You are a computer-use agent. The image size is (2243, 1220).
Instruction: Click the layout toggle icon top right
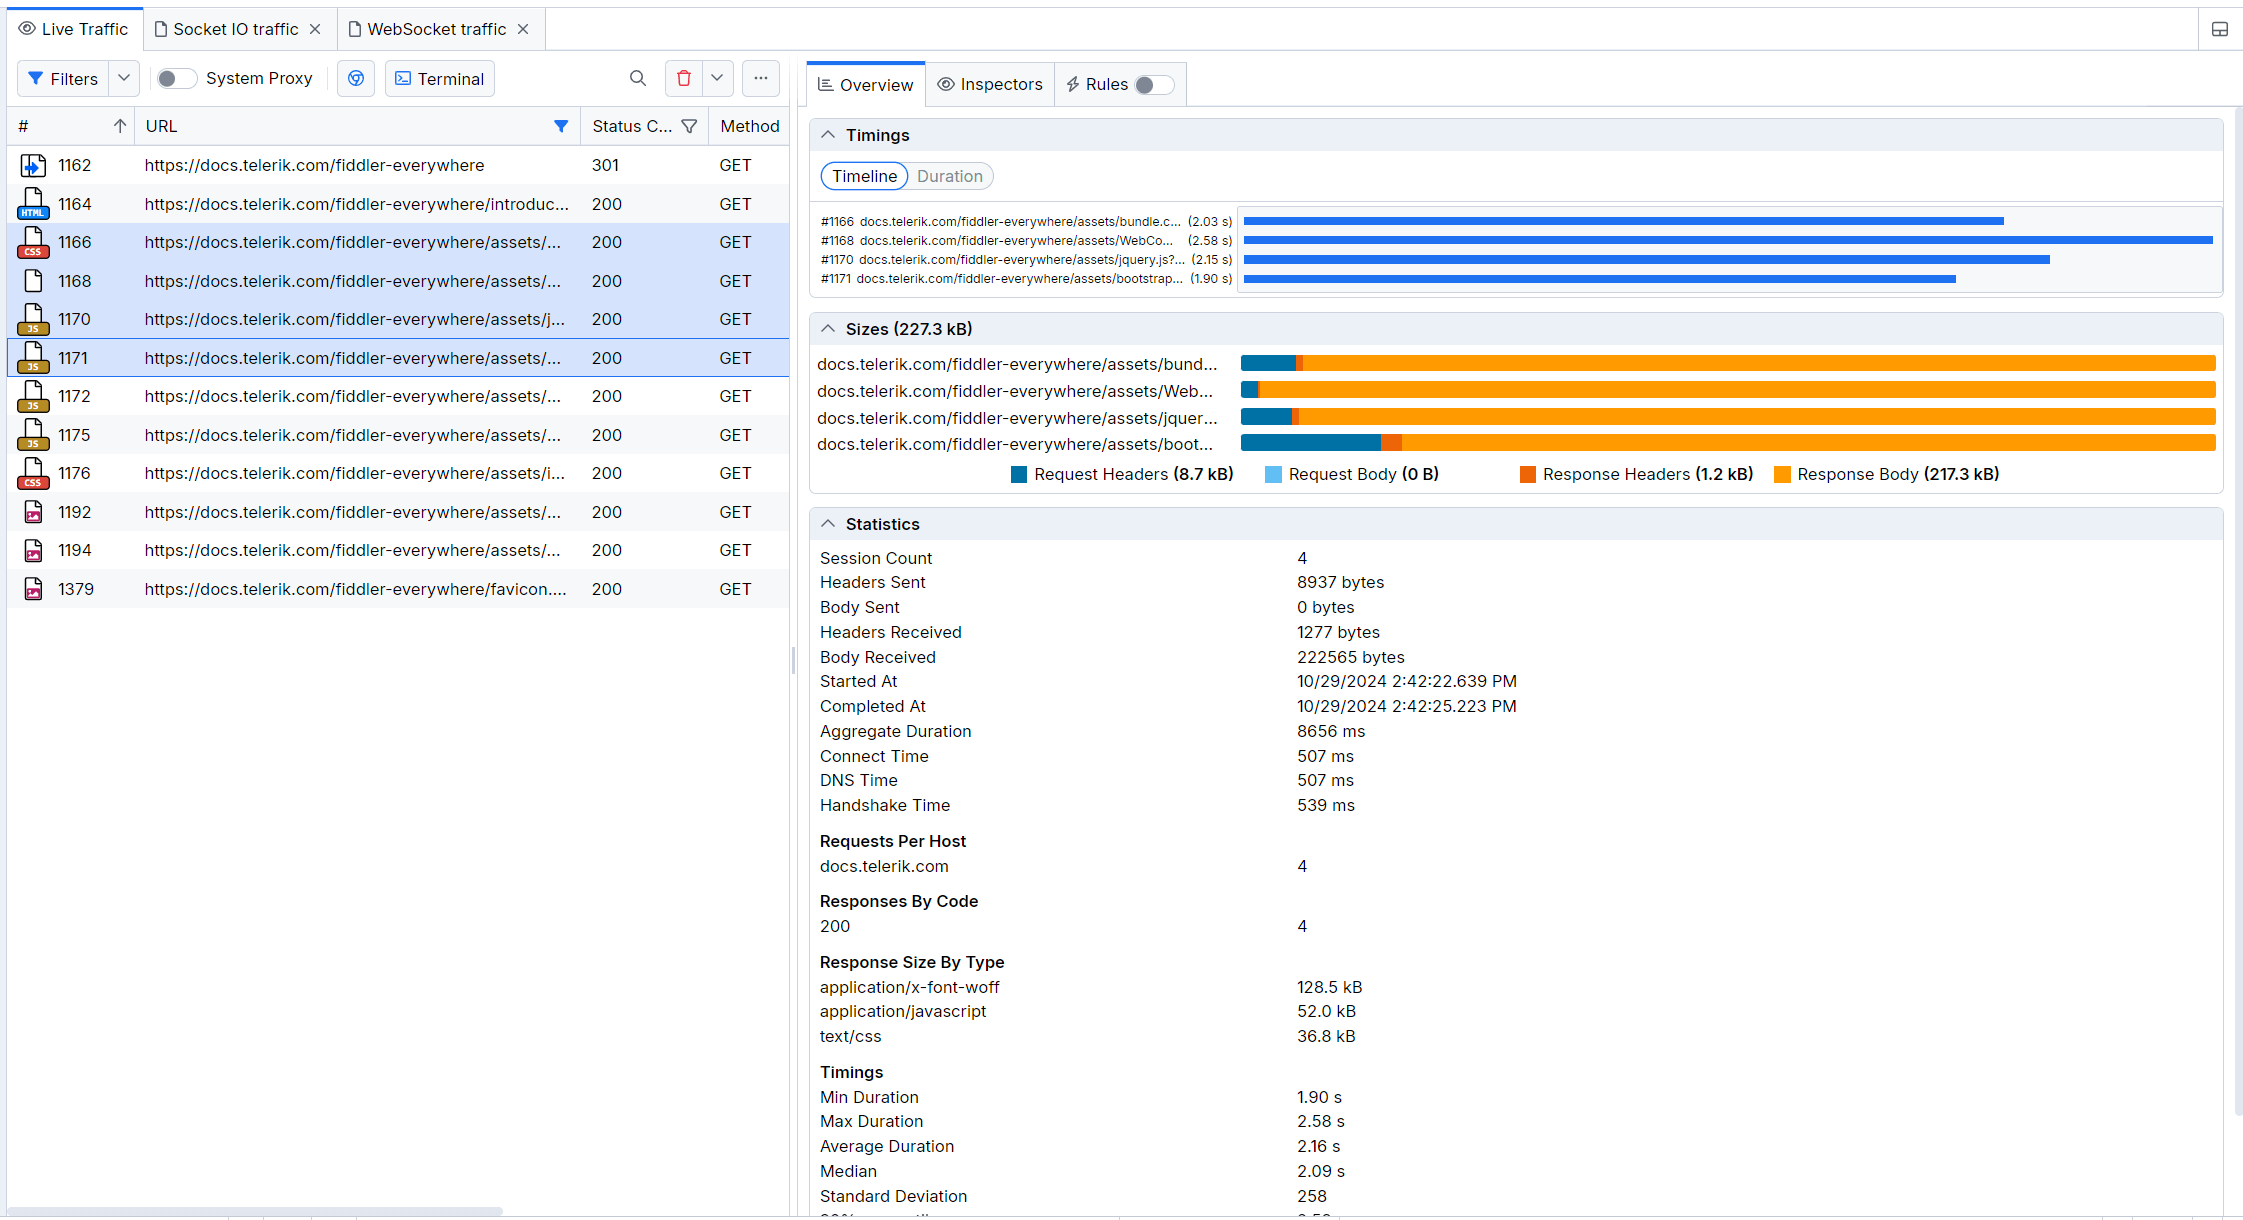[x=2220, y=29]
